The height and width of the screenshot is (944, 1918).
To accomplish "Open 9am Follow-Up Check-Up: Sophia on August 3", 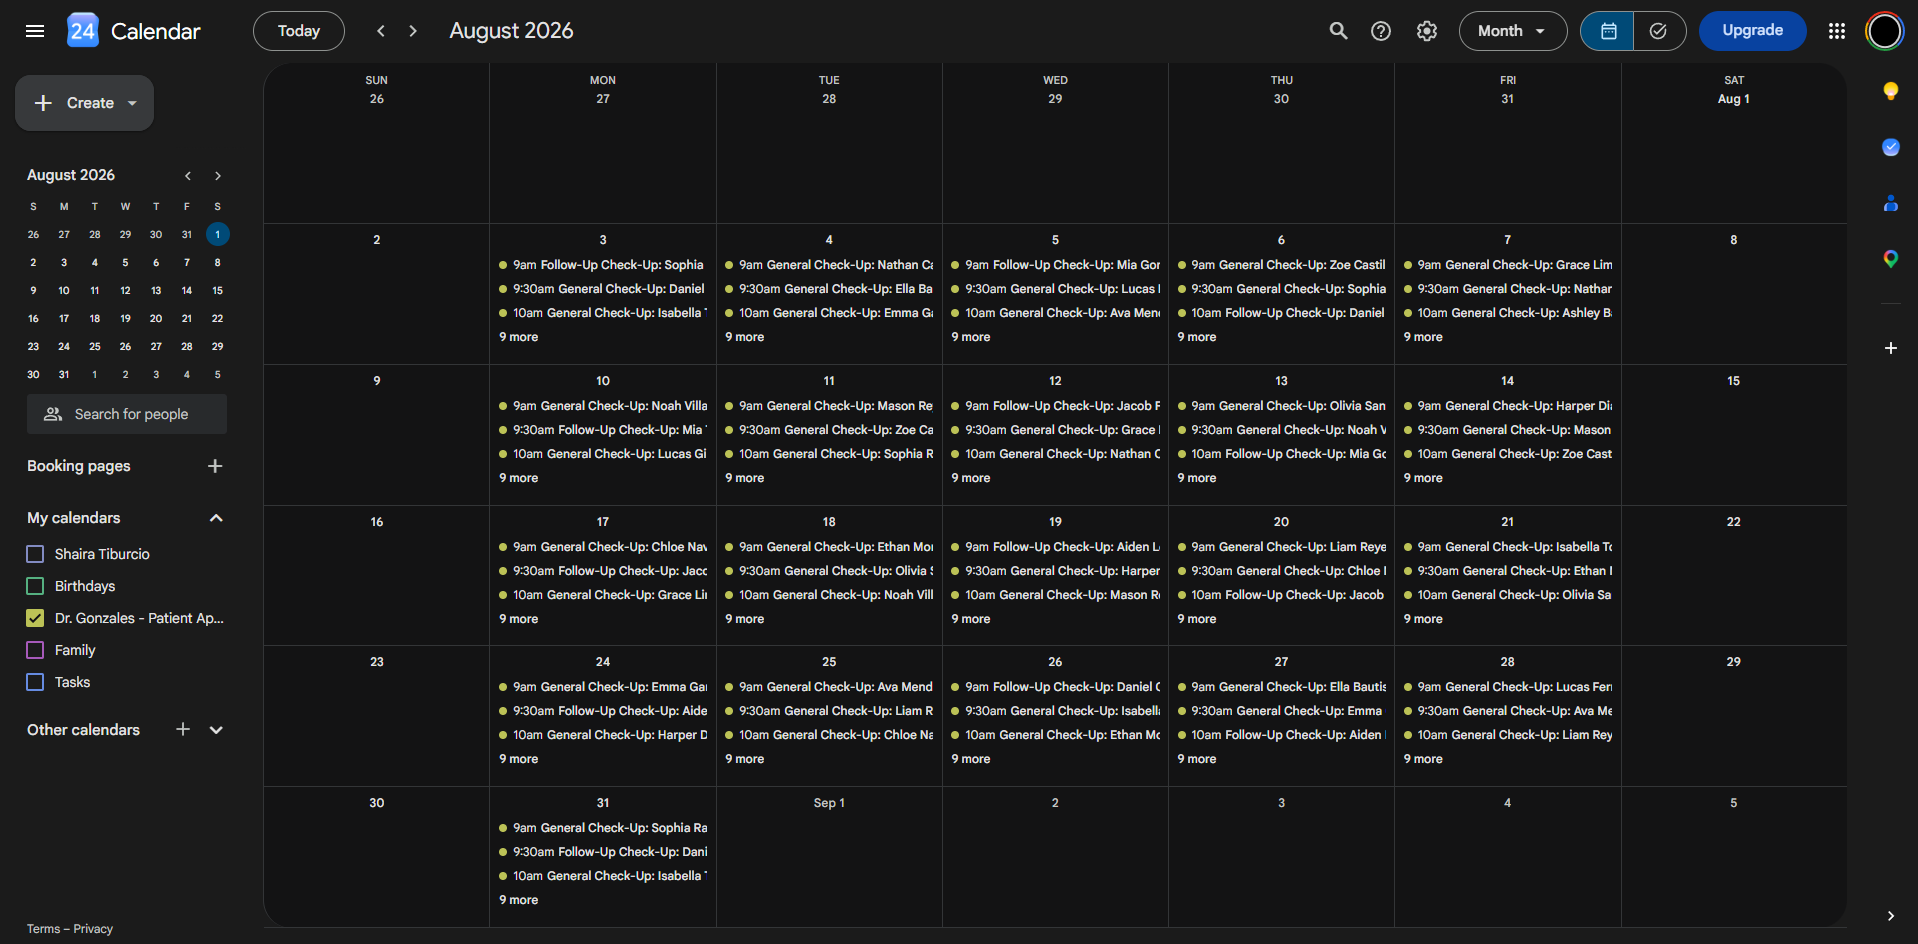I will (603, 265).
